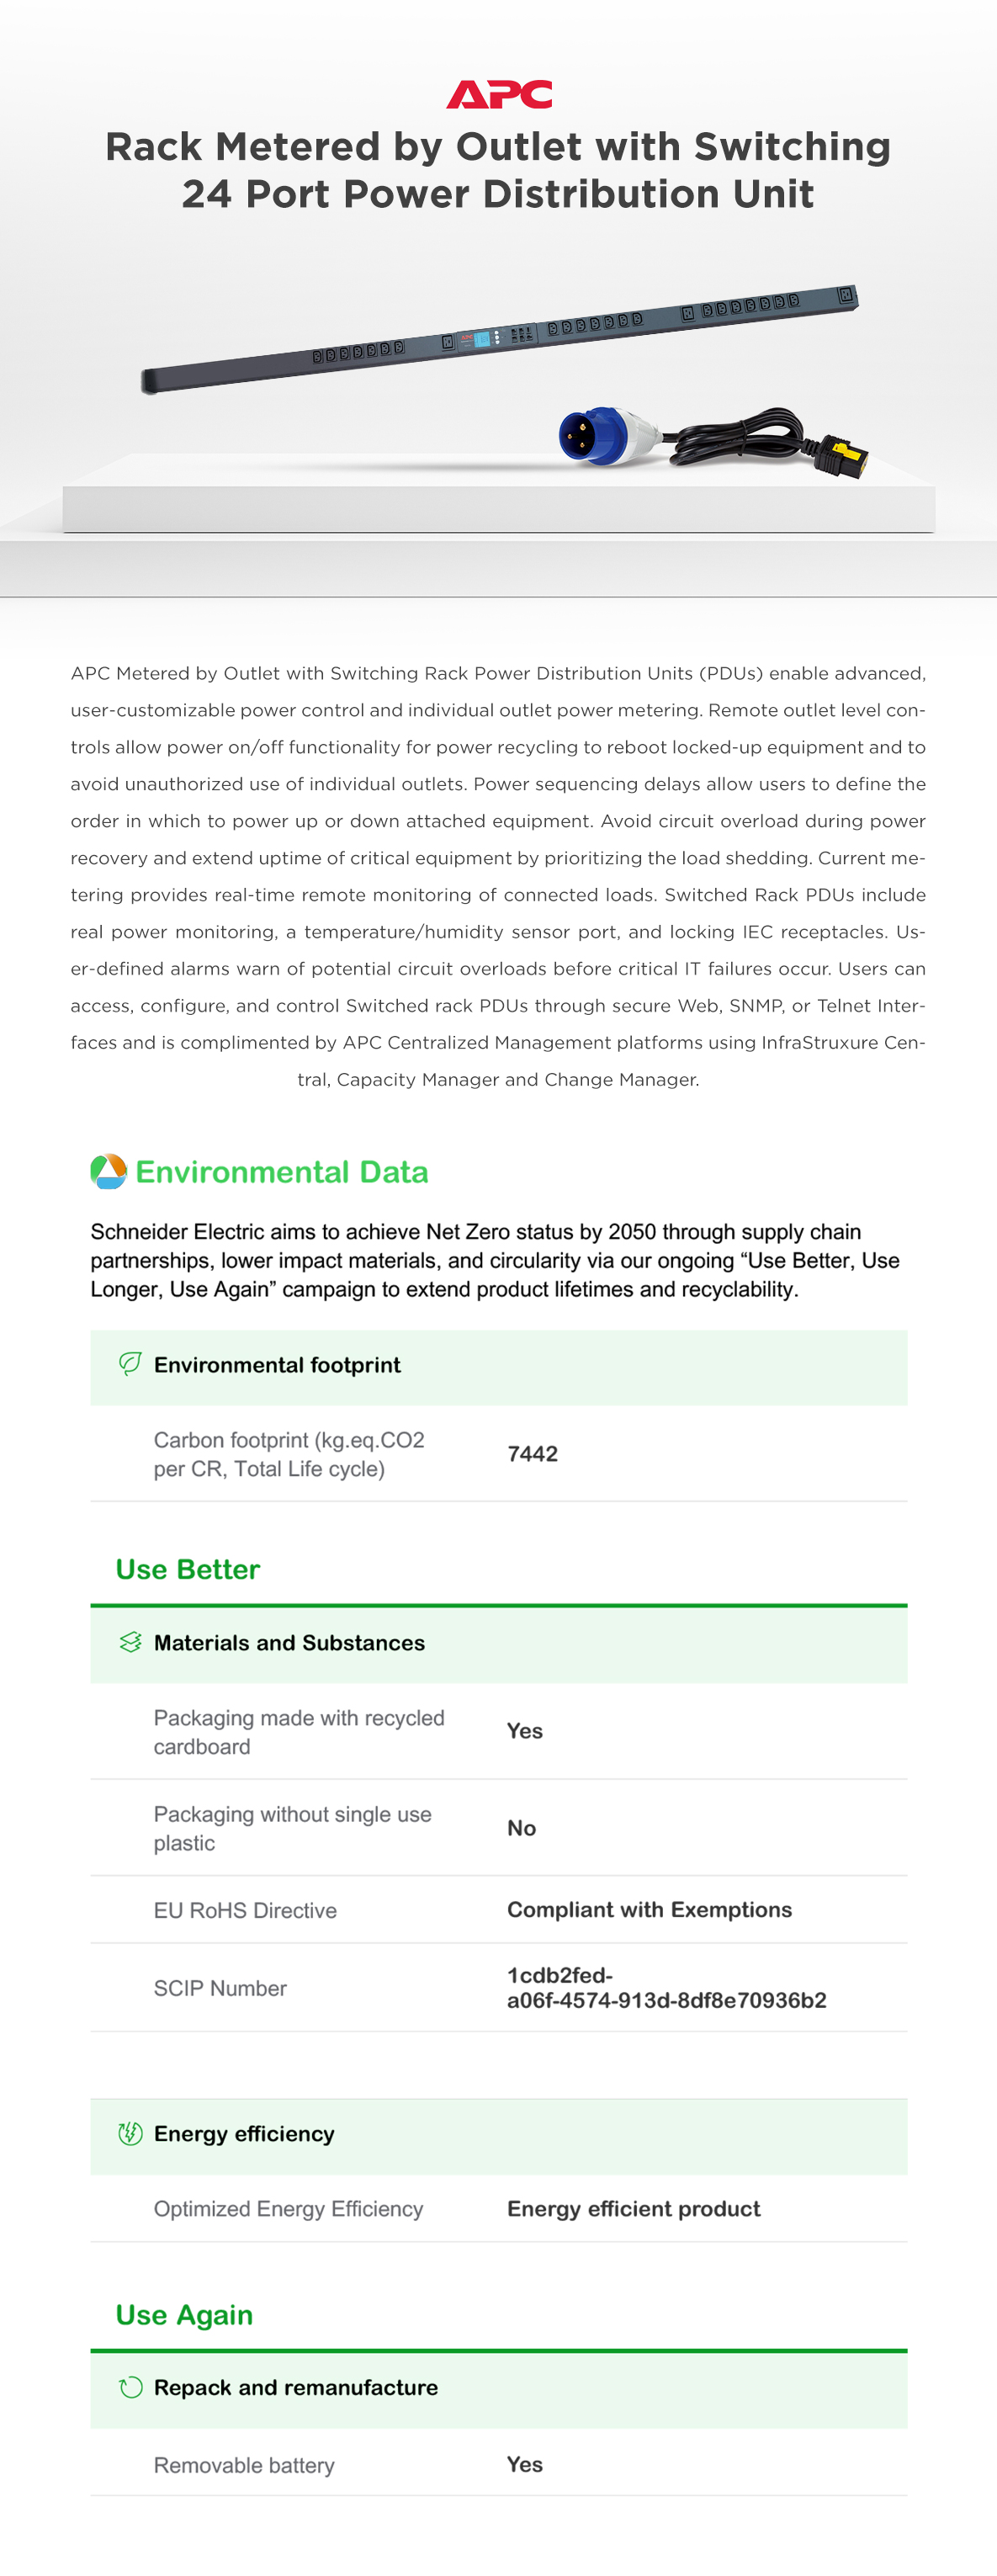Click the product title heading text
The width and height of the screenshot is (997, 2576).
[x=498, y=170]
